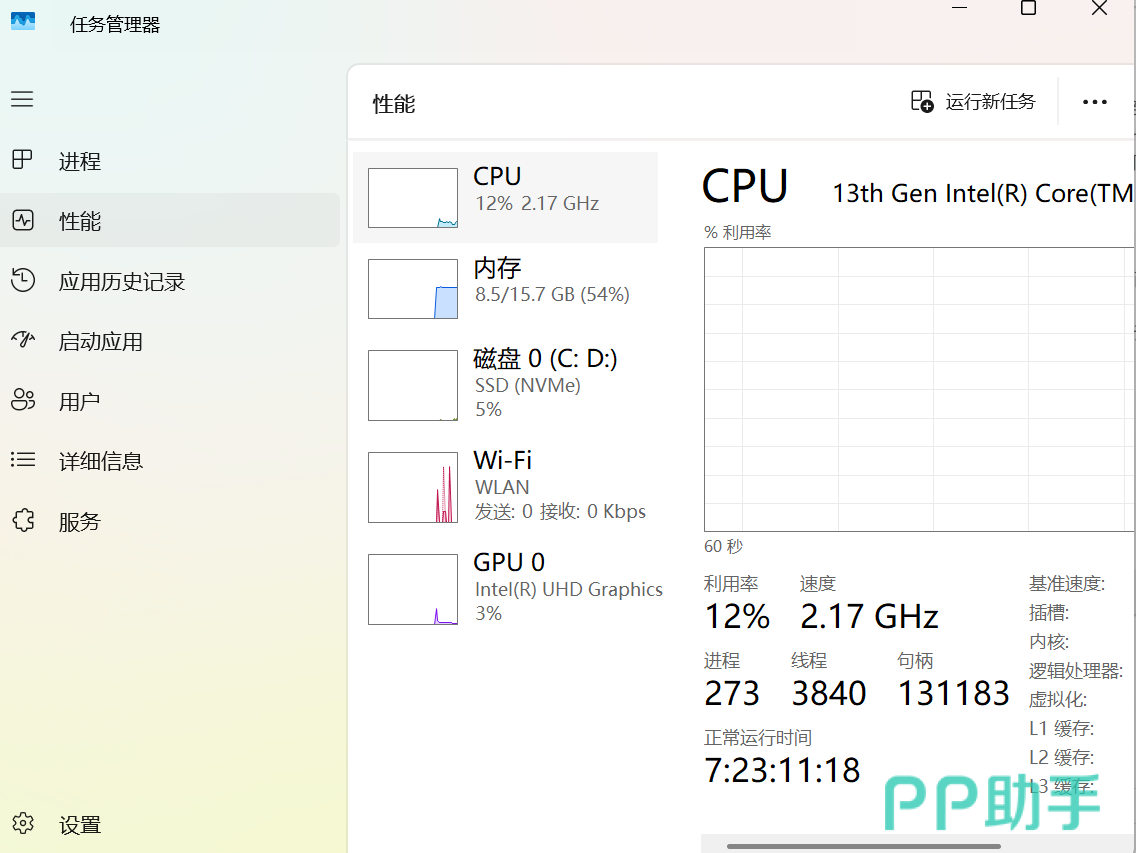Select the CPU 12% 2.17 GHz entry
The height and width of the screenshot is (853, 1136).
(x=506, y=197)
